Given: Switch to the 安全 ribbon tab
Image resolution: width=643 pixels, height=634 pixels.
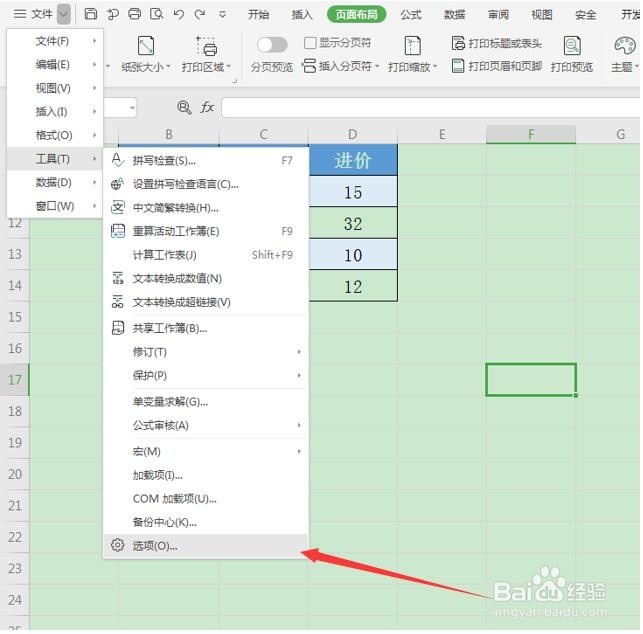Looking at the screenshot, I should click(x=585, y=15).
